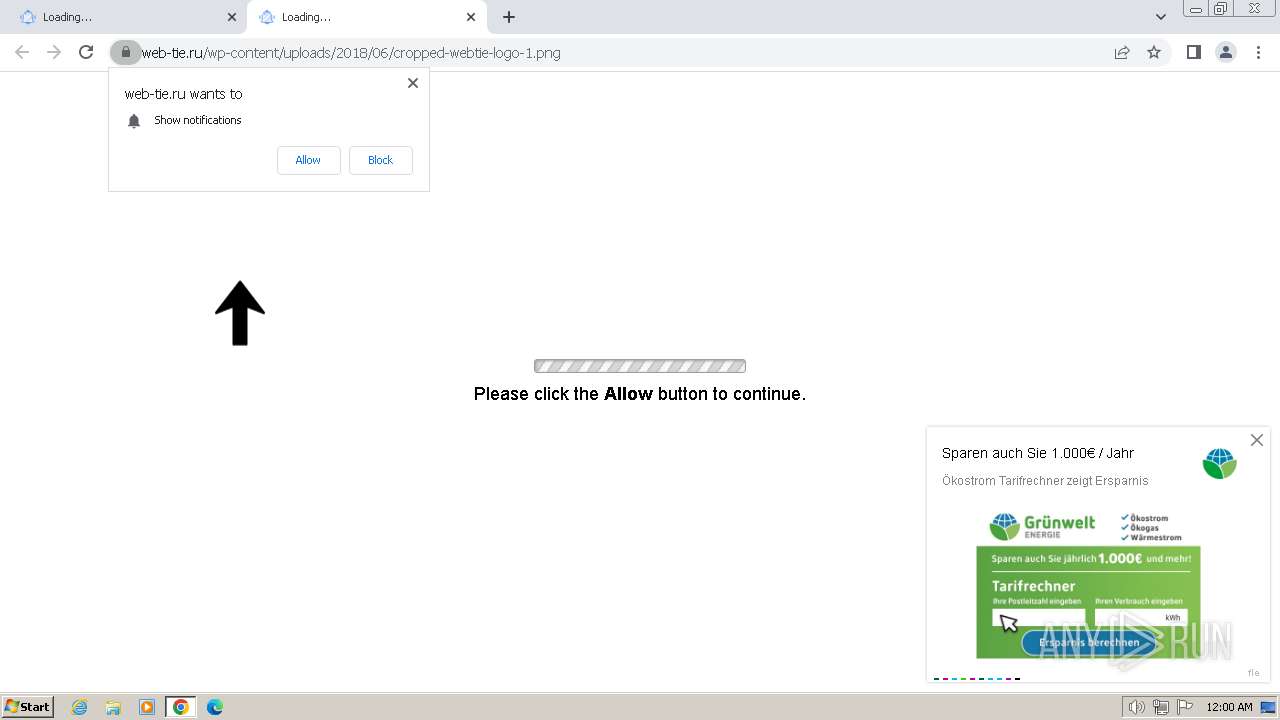The image size is (1280, 720).
Task: Open a new browser tab
Action: (x=509, y=17)
